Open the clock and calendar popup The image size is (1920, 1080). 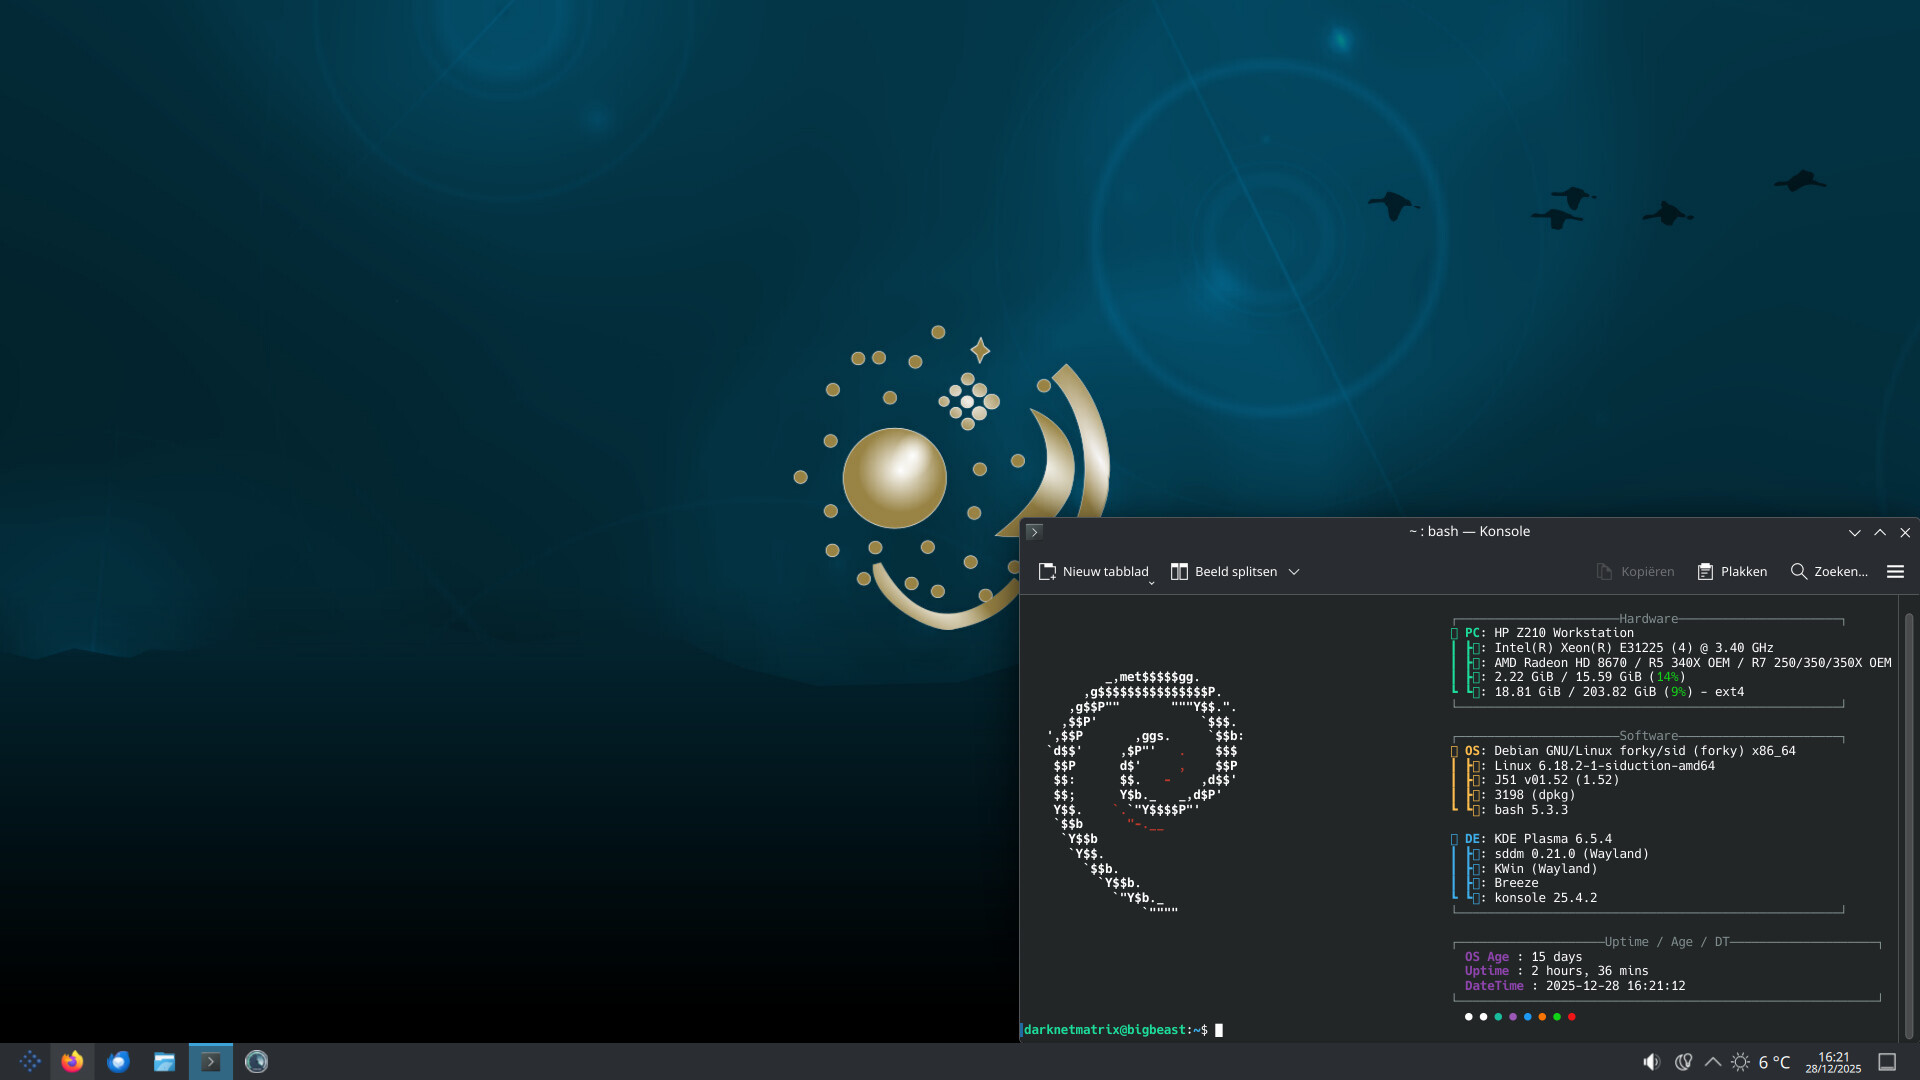point(1833,1062)
